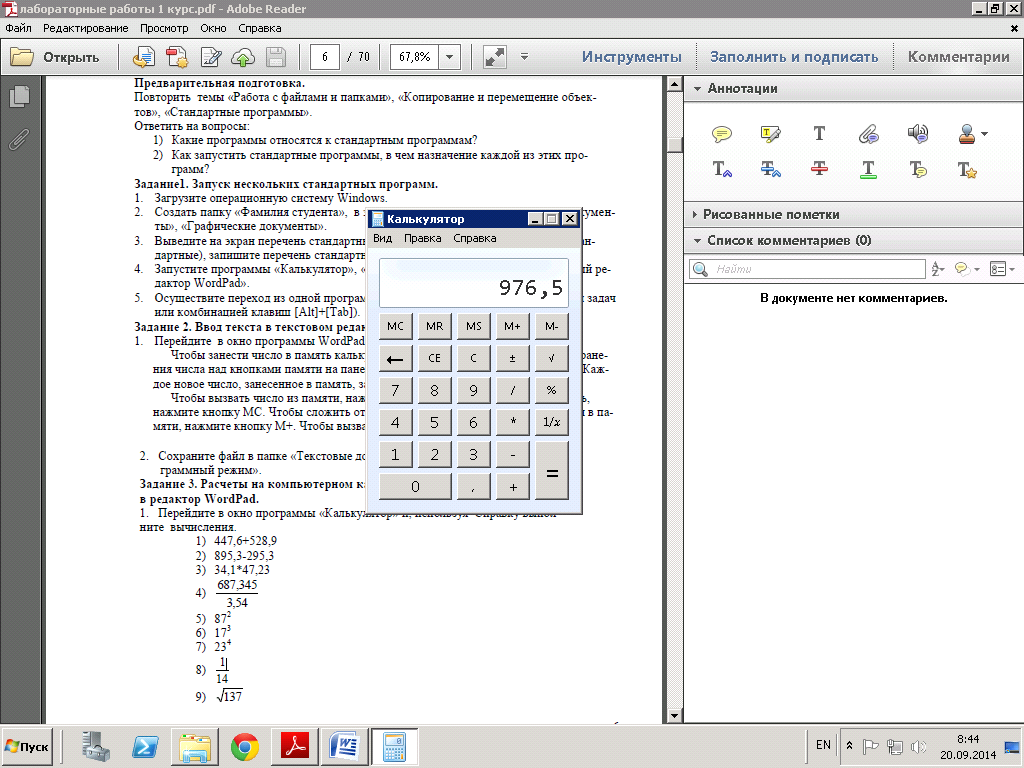Viewport: 1024px width, 768px height.
Task: Open calculator Вид menu
Action: [383, 238]
